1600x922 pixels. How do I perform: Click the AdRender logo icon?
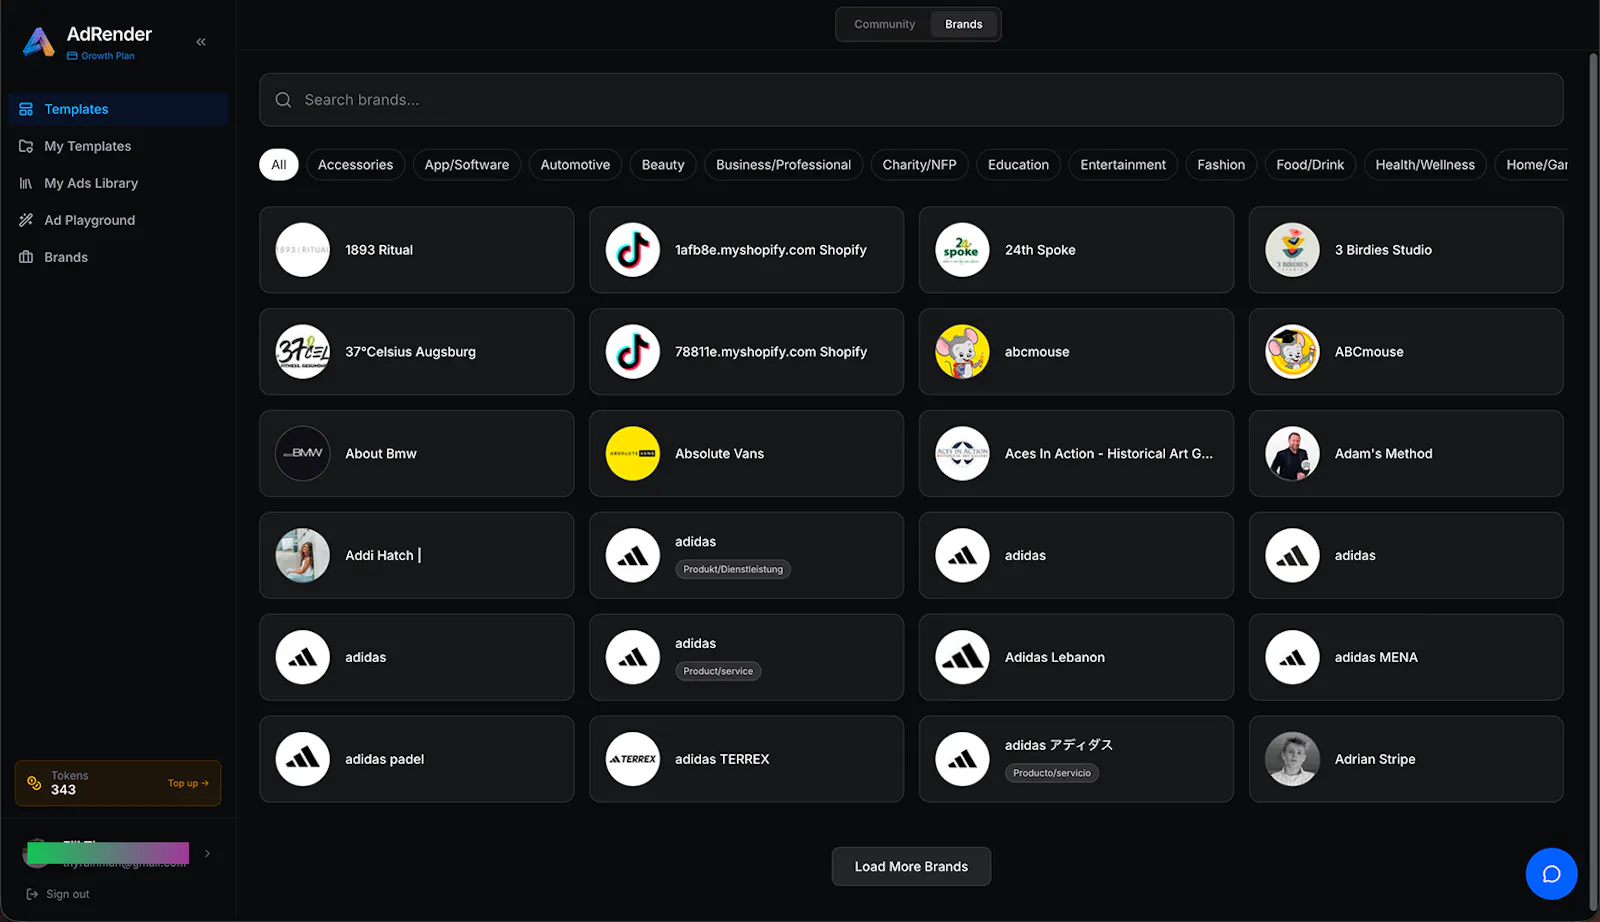39,42
